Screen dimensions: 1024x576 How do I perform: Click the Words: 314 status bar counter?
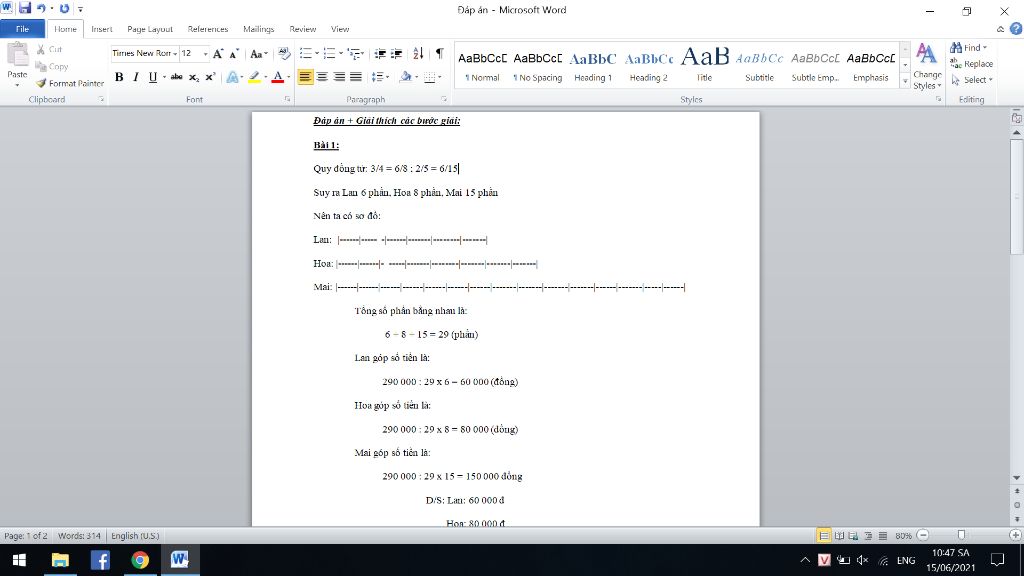[x=79, y=536]
